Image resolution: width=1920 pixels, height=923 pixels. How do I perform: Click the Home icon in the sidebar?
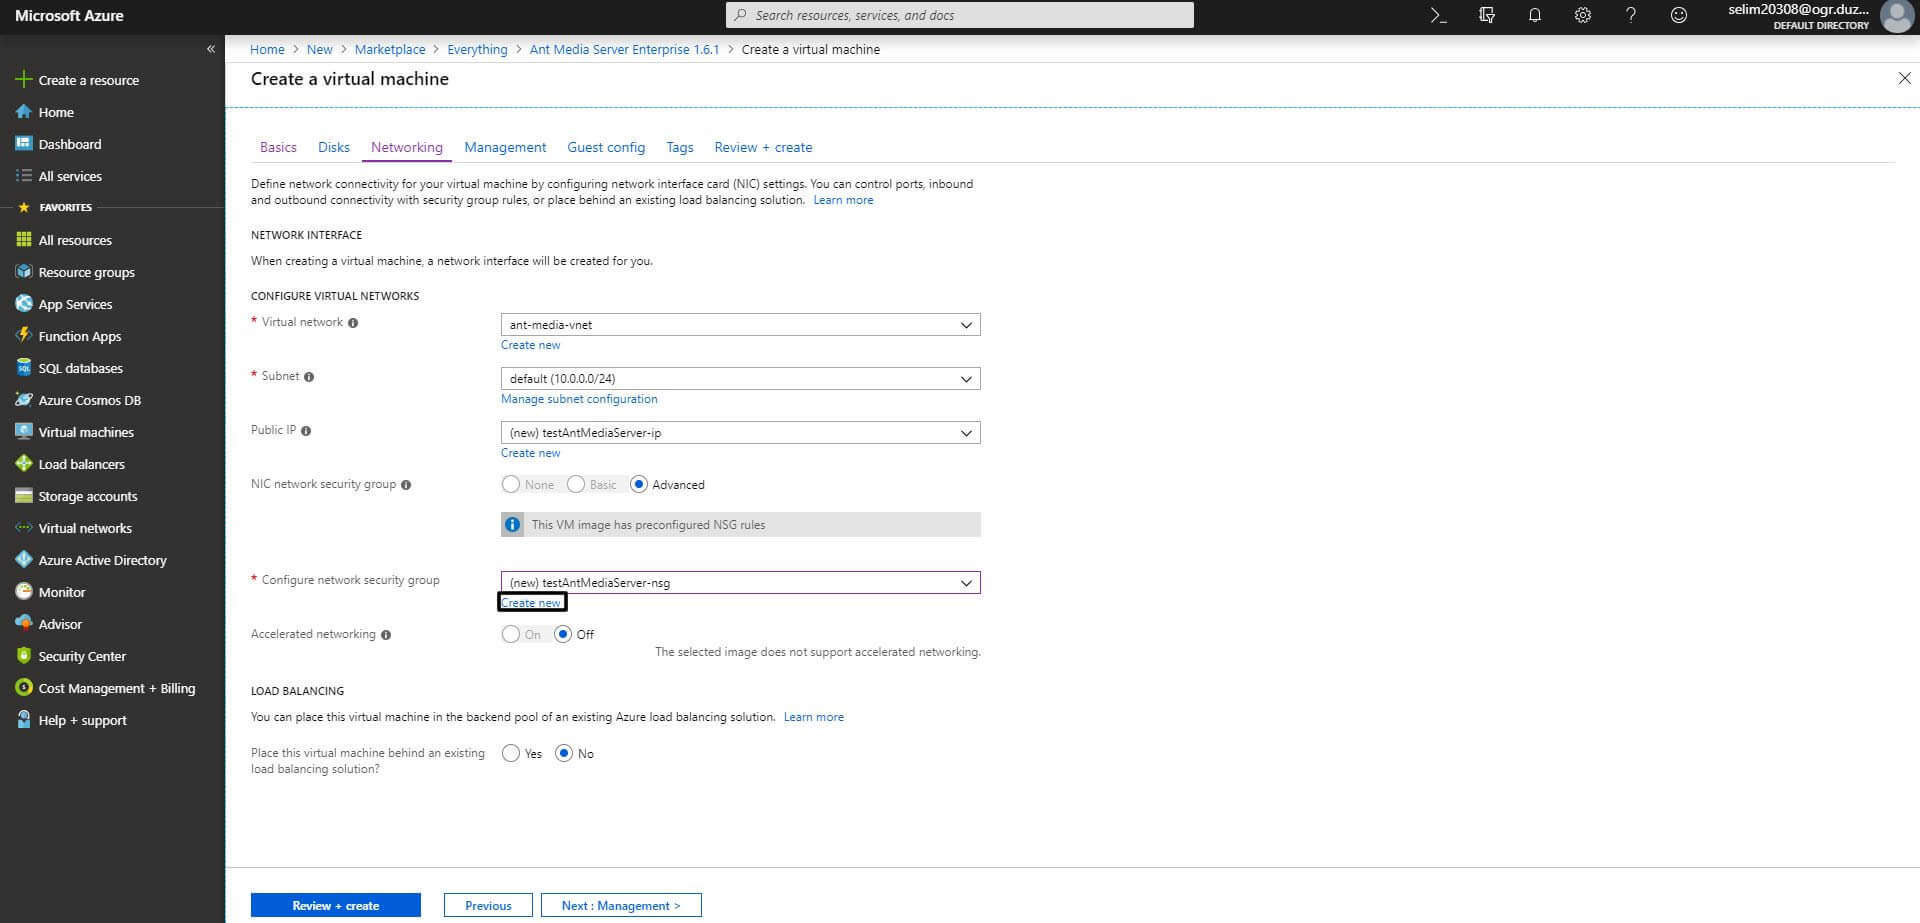click(x=24, y=112)
